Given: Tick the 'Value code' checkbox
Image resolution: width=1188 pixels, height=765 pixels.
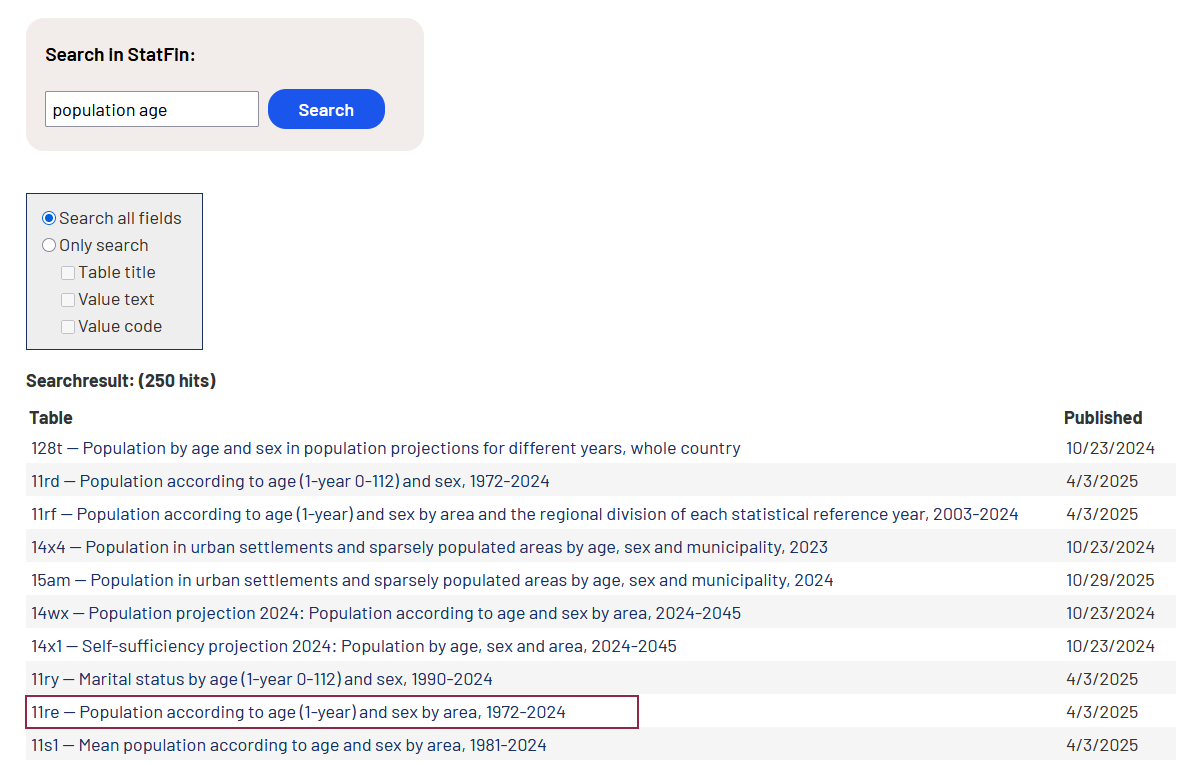Looking at the screenshot, I should click(x=68, y=326).
